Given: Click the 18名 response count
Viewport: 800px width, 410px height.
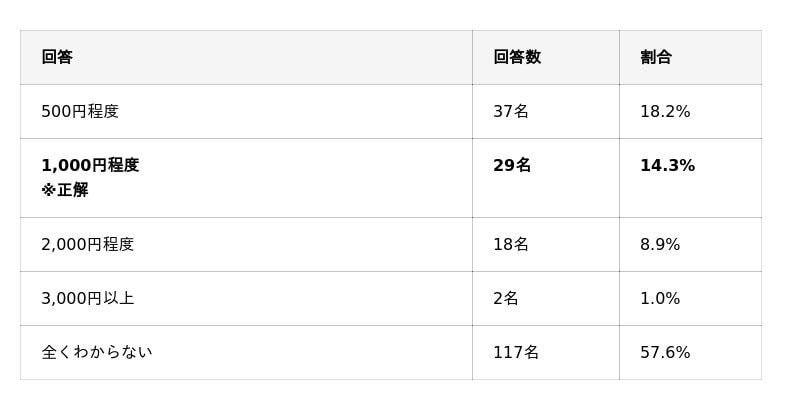Looking at the screenshot, I should [x=511, y=244].
